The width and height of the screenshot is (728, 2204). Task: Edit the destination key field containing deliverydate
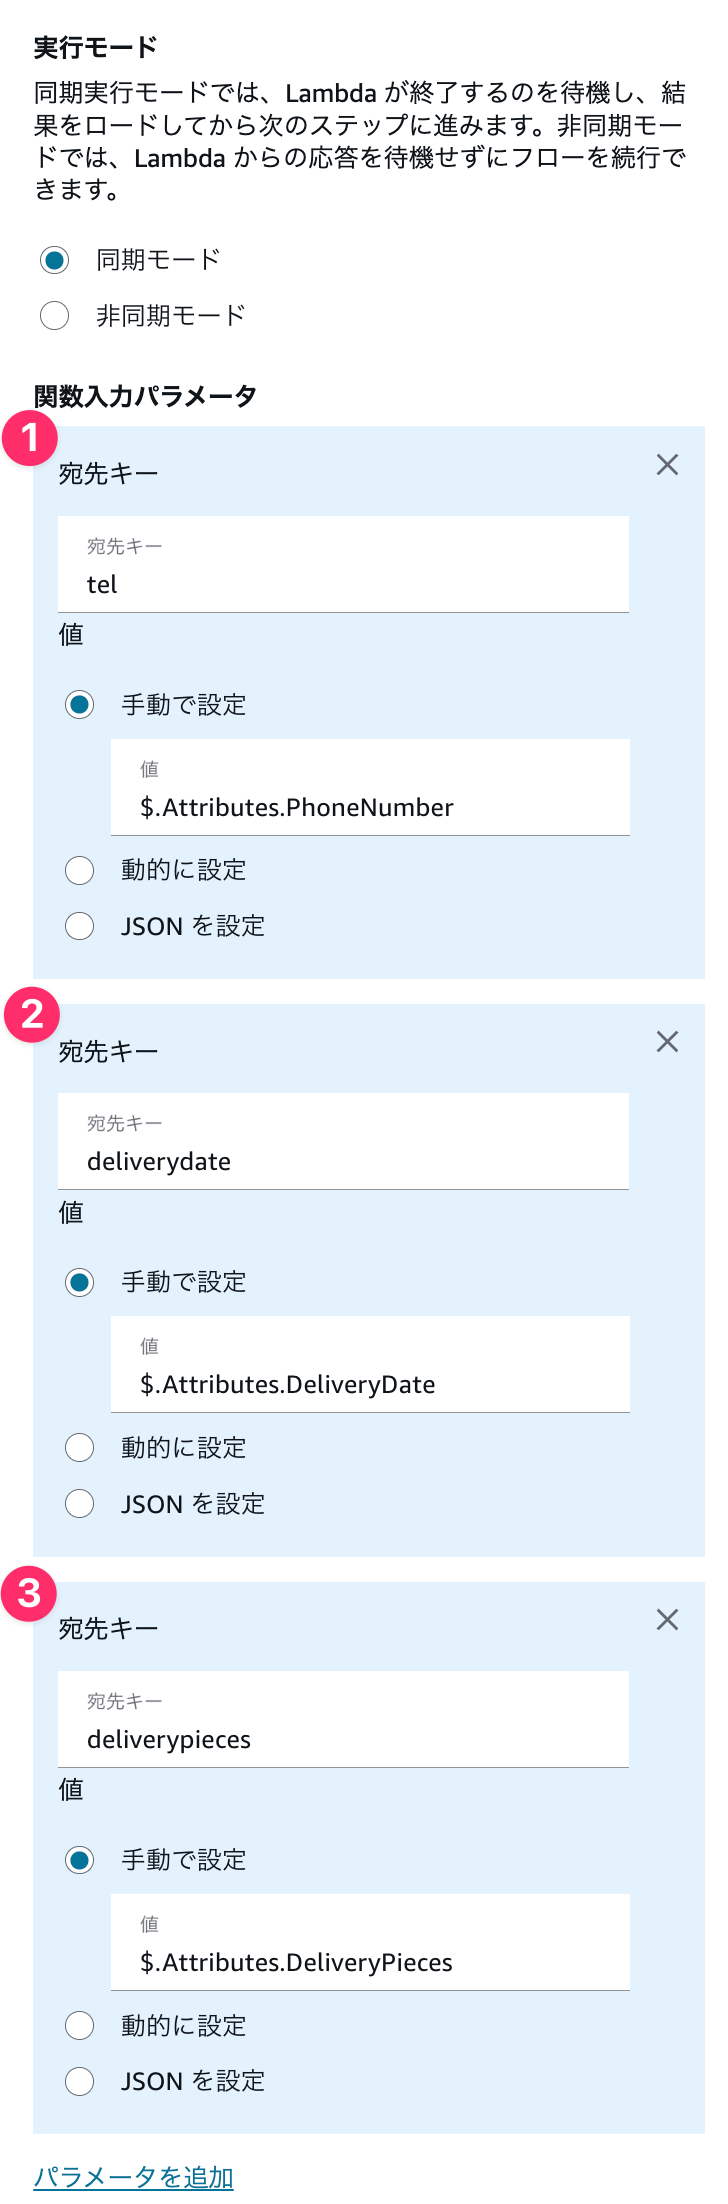(x=343, y=1141)
